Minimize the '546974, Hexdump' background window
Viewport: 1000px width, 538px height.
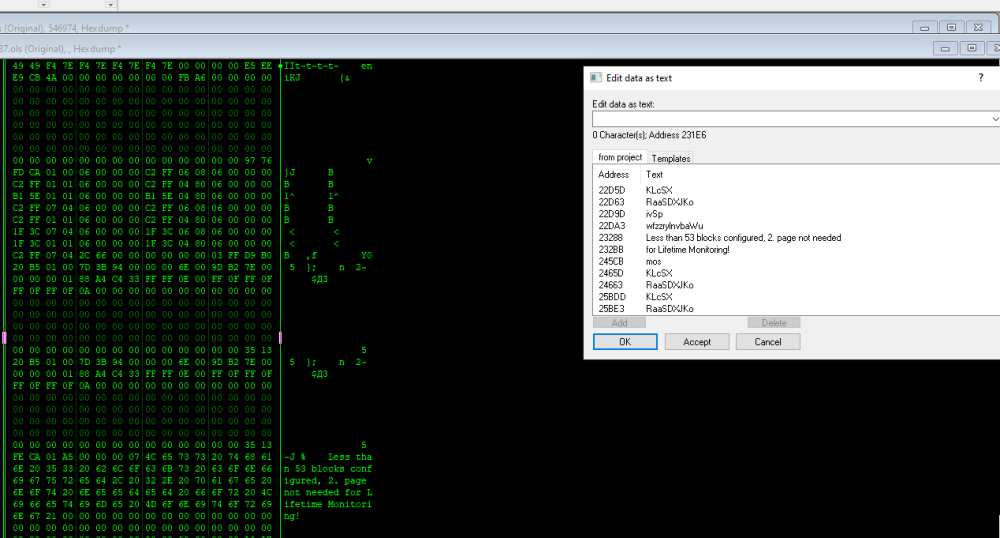point(924,27)
